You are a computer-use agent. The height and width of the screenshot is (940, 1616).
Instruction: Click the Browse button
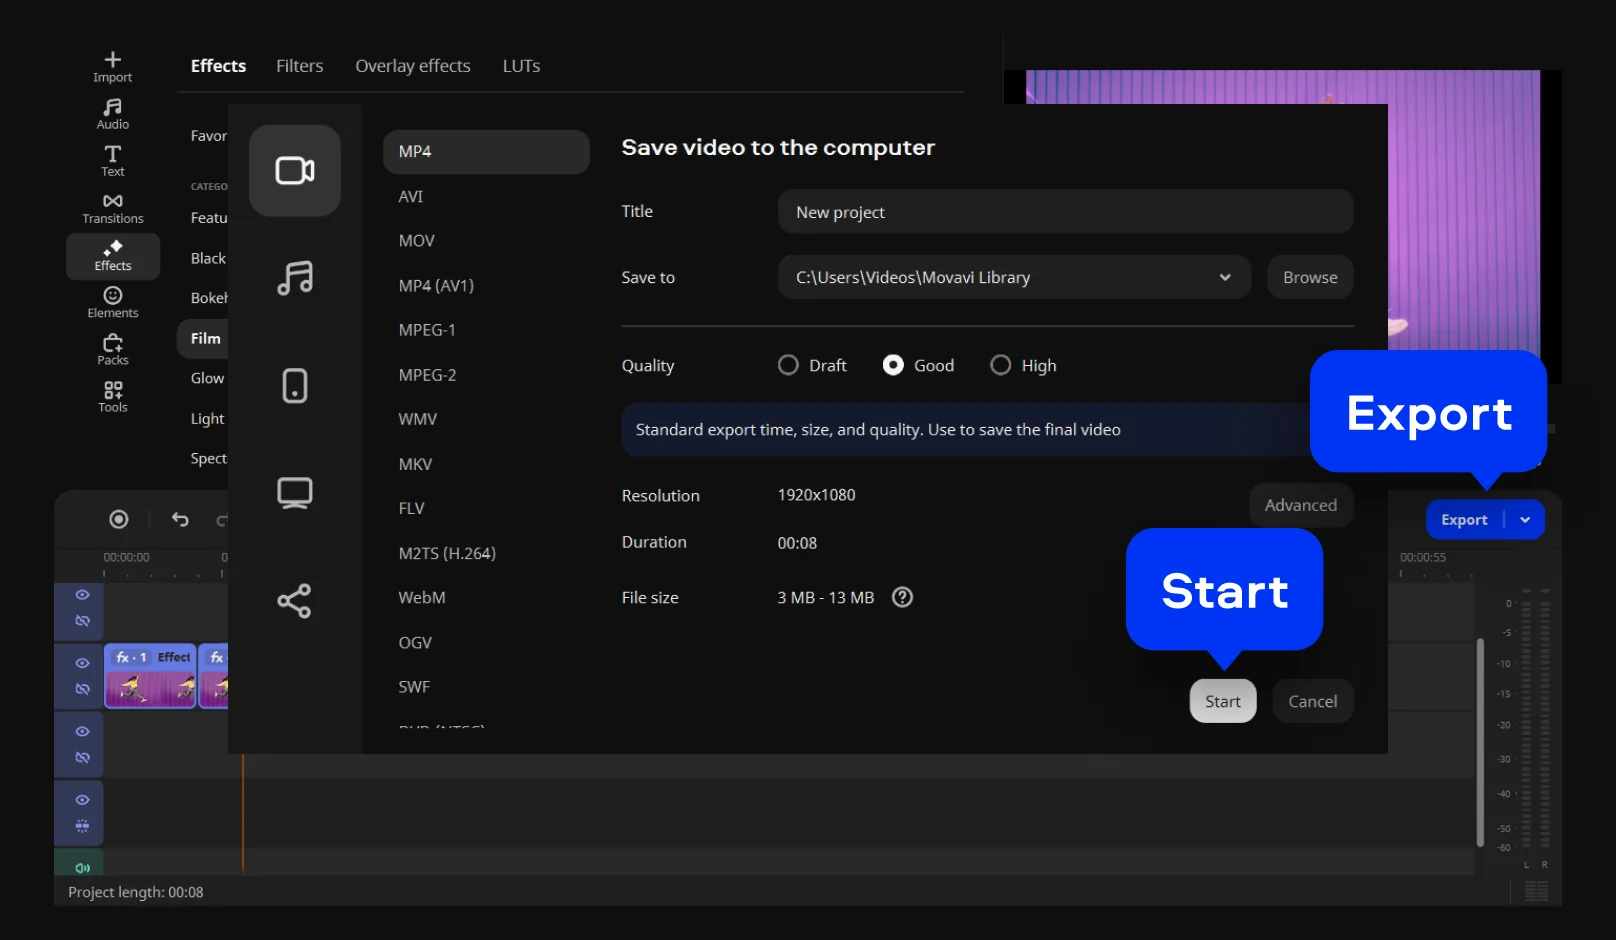click(1309, 277)
